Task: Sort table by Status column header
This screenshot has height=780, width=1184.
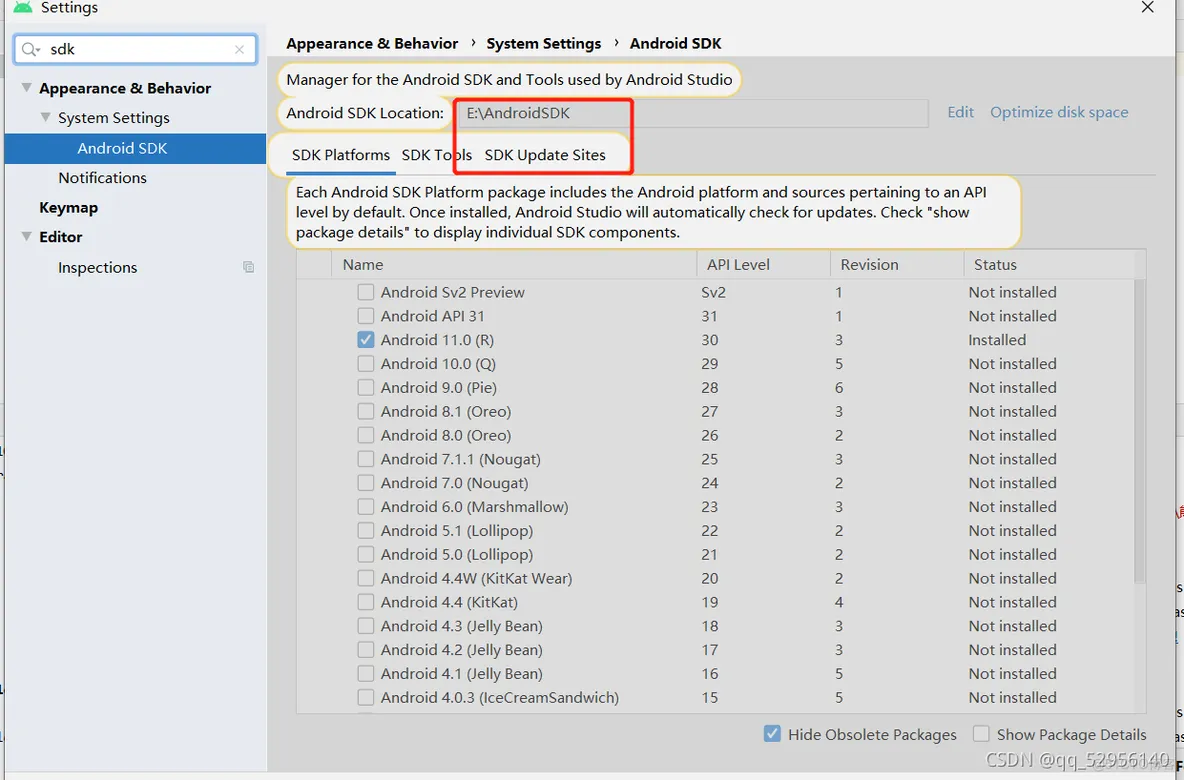Action: point(1048,264)
